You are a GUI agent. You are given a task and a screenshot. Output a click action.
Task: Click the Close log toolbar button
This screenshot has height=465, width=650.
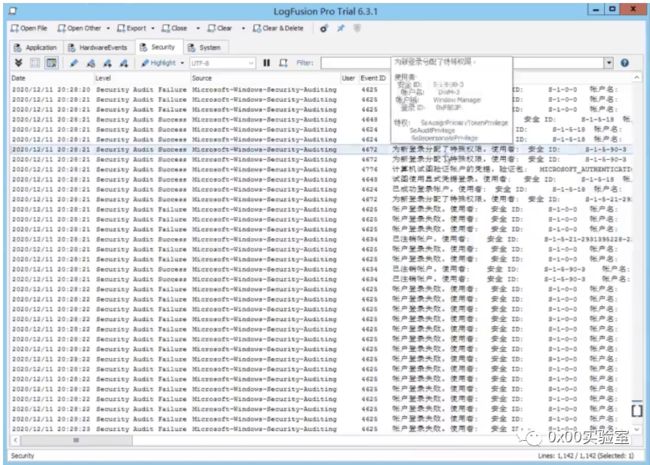click(174, 28)
